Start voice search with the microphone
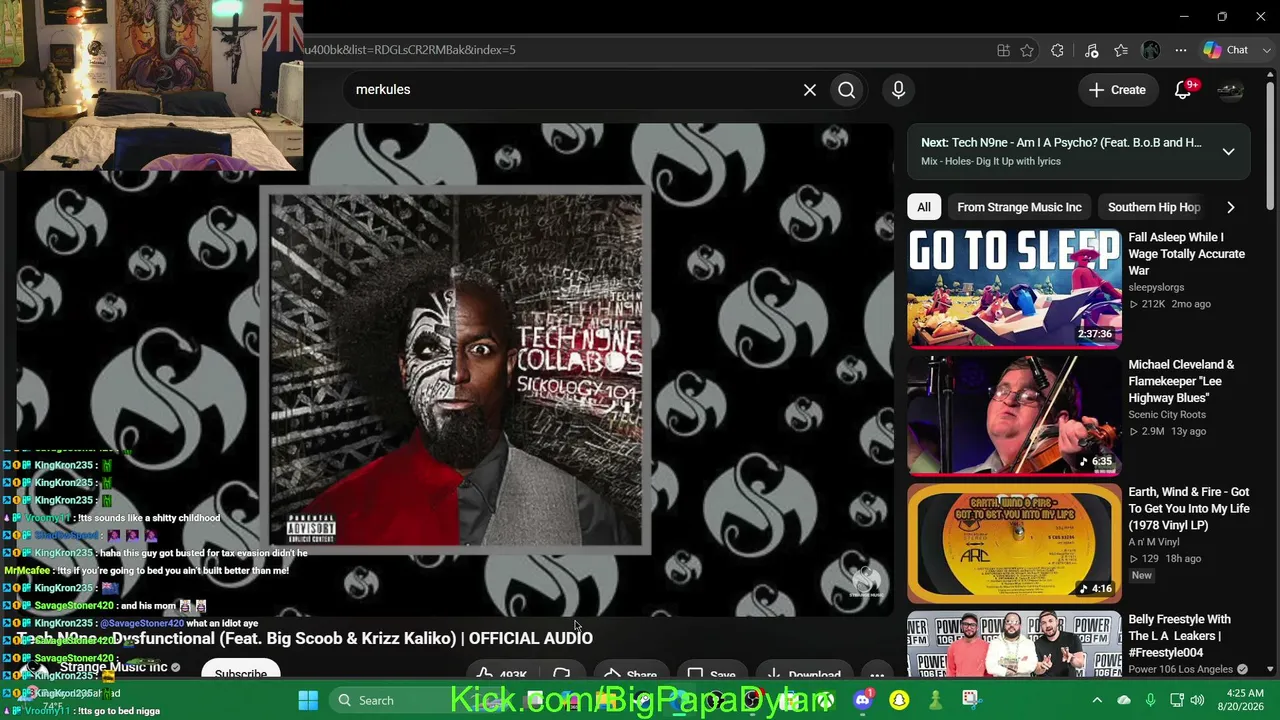1280x720 pixels. [x=898, y=90]
